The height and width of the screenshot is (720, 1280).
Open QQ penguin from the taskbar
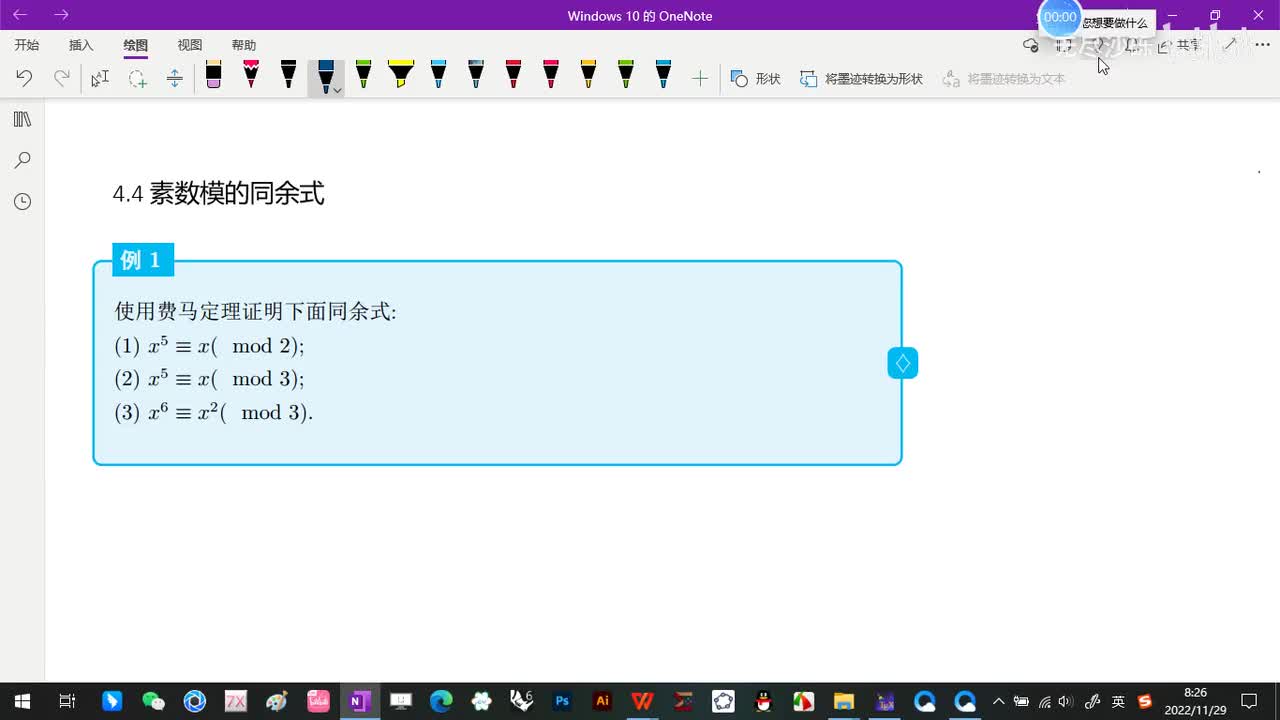pyautogui.click(x=764, y=701)
